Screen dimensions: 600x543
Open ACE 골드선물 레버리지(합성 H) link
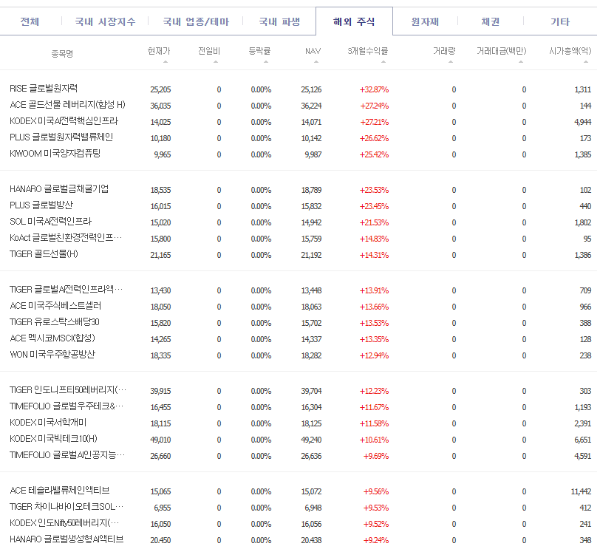pyautogui.click(x=67, y=104)
